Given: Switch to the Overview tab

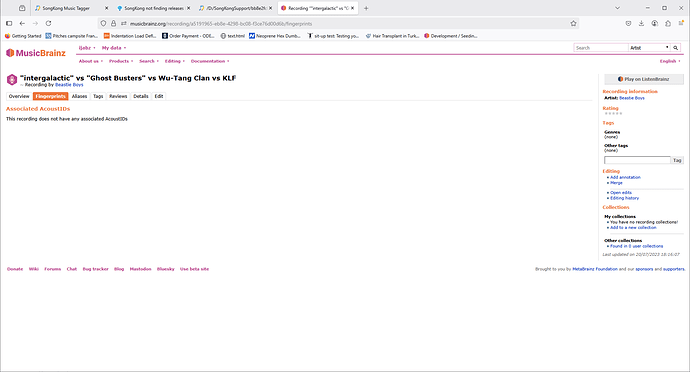Looking at the screenshot, I should pyautogui.click(x=19, y=96).
